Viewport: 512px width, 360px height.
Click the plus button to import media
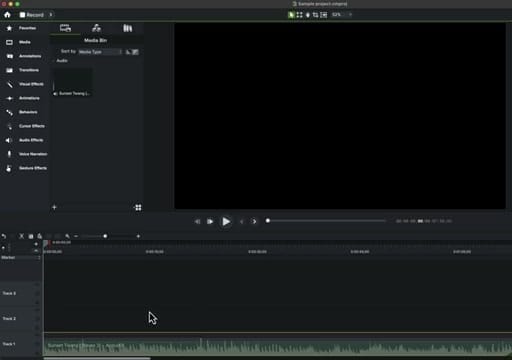coord(54,207)
